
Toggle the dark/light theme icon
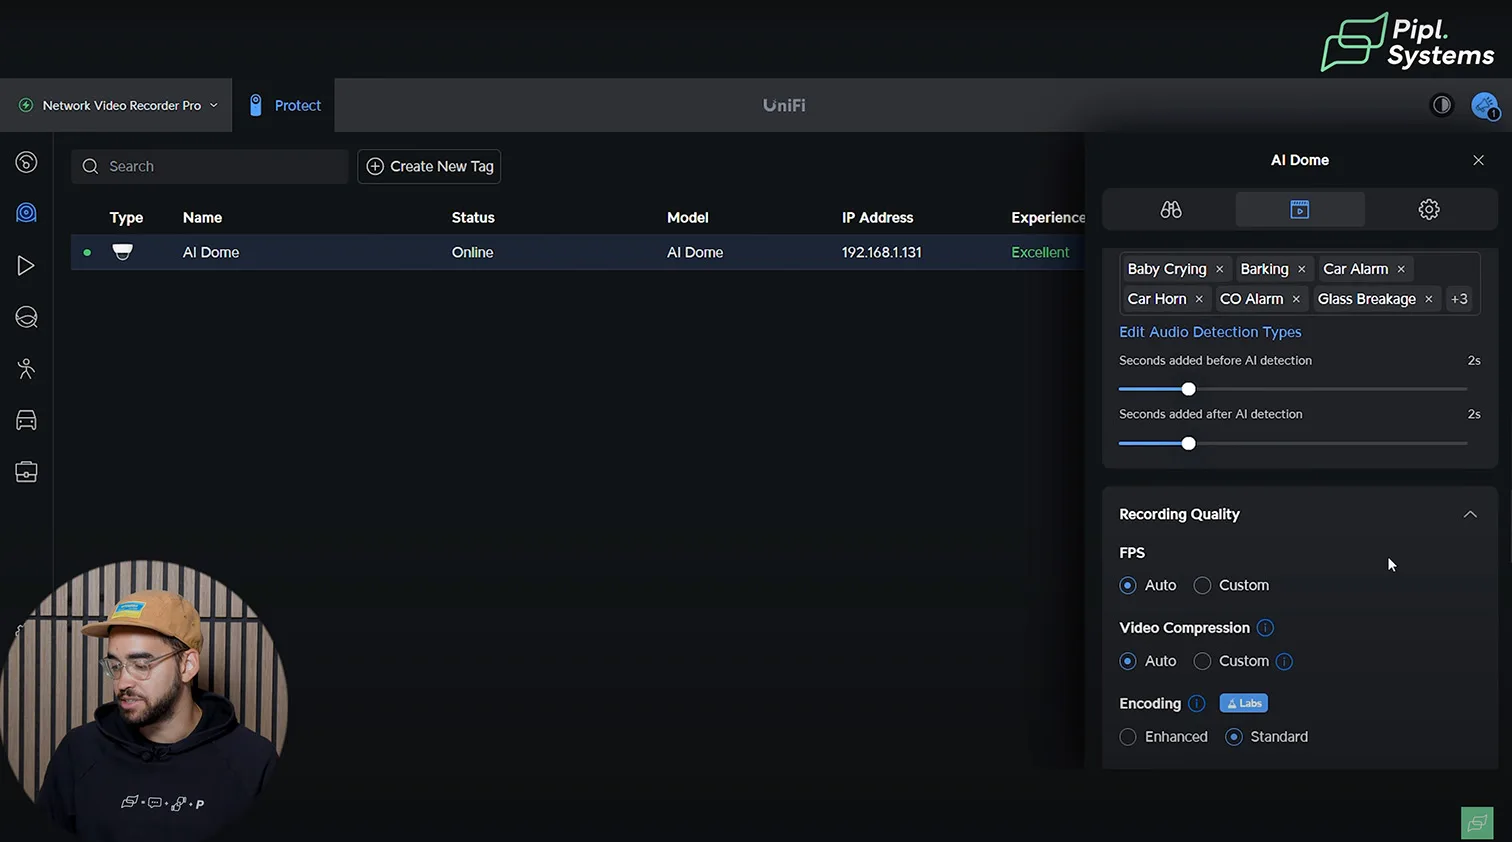coord(1441,105)
